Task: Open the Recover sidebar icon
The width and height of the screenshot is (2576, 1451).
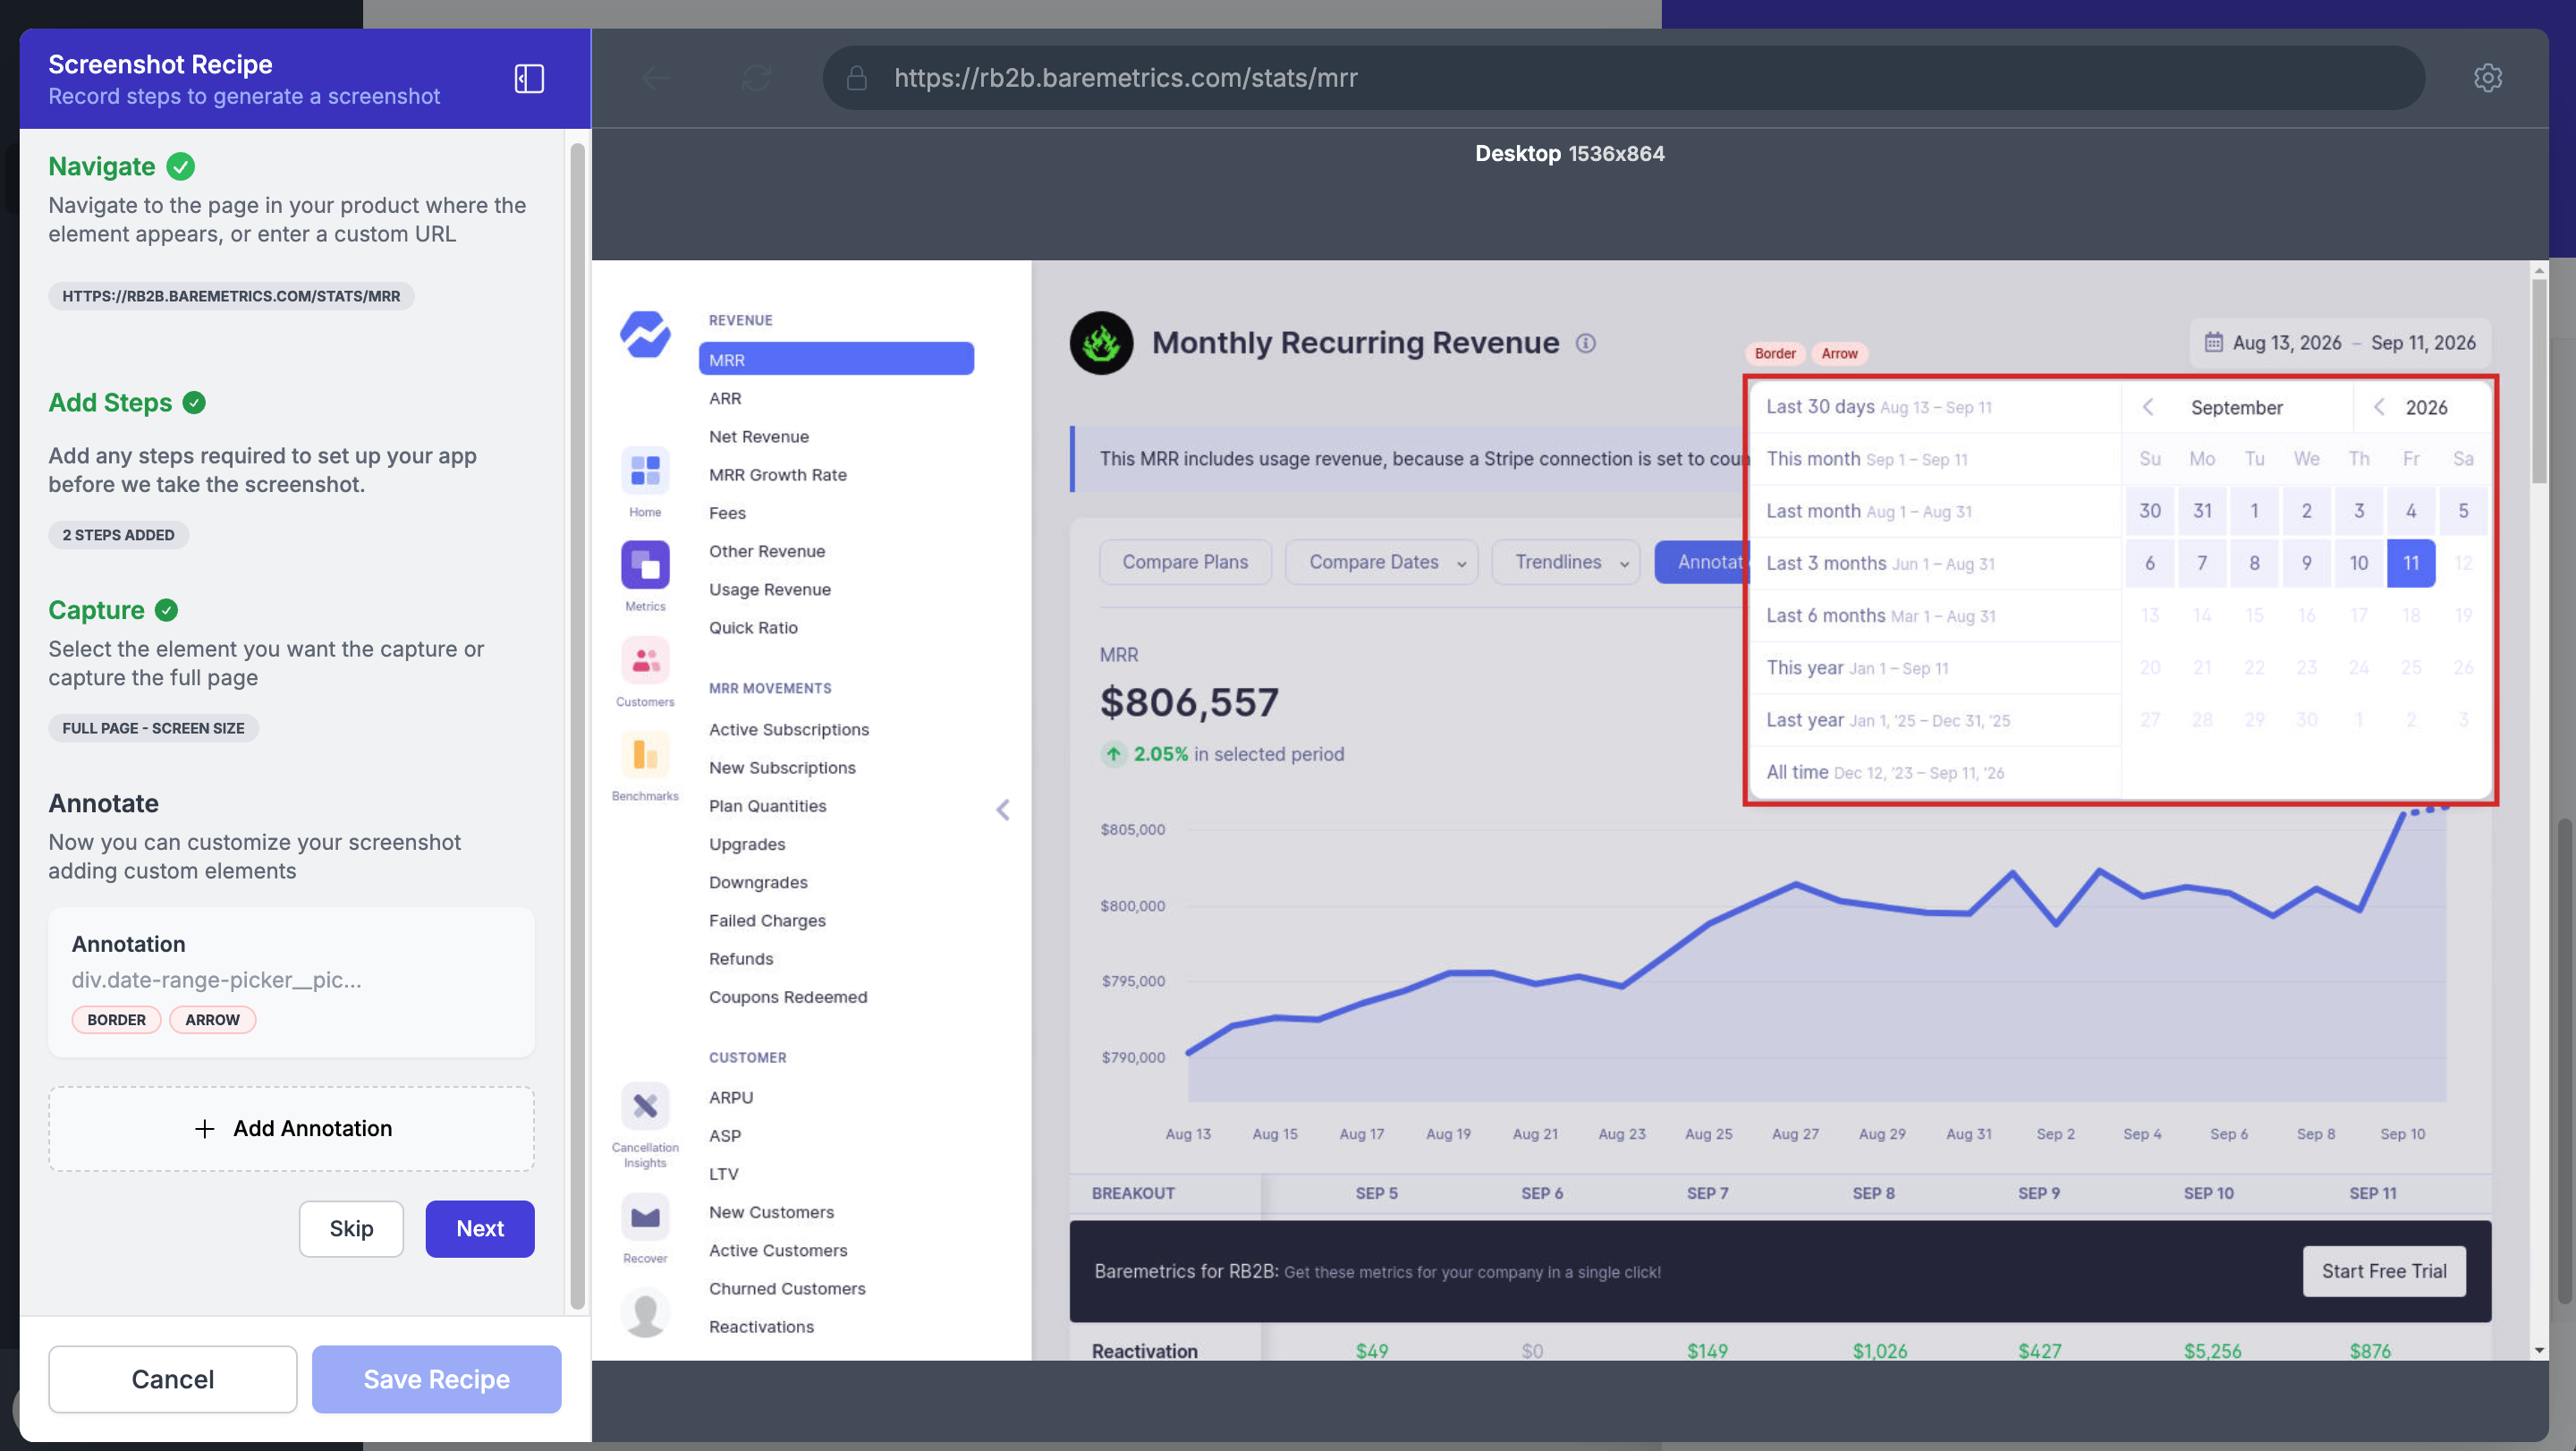Action: click(x=645, y=1217)
